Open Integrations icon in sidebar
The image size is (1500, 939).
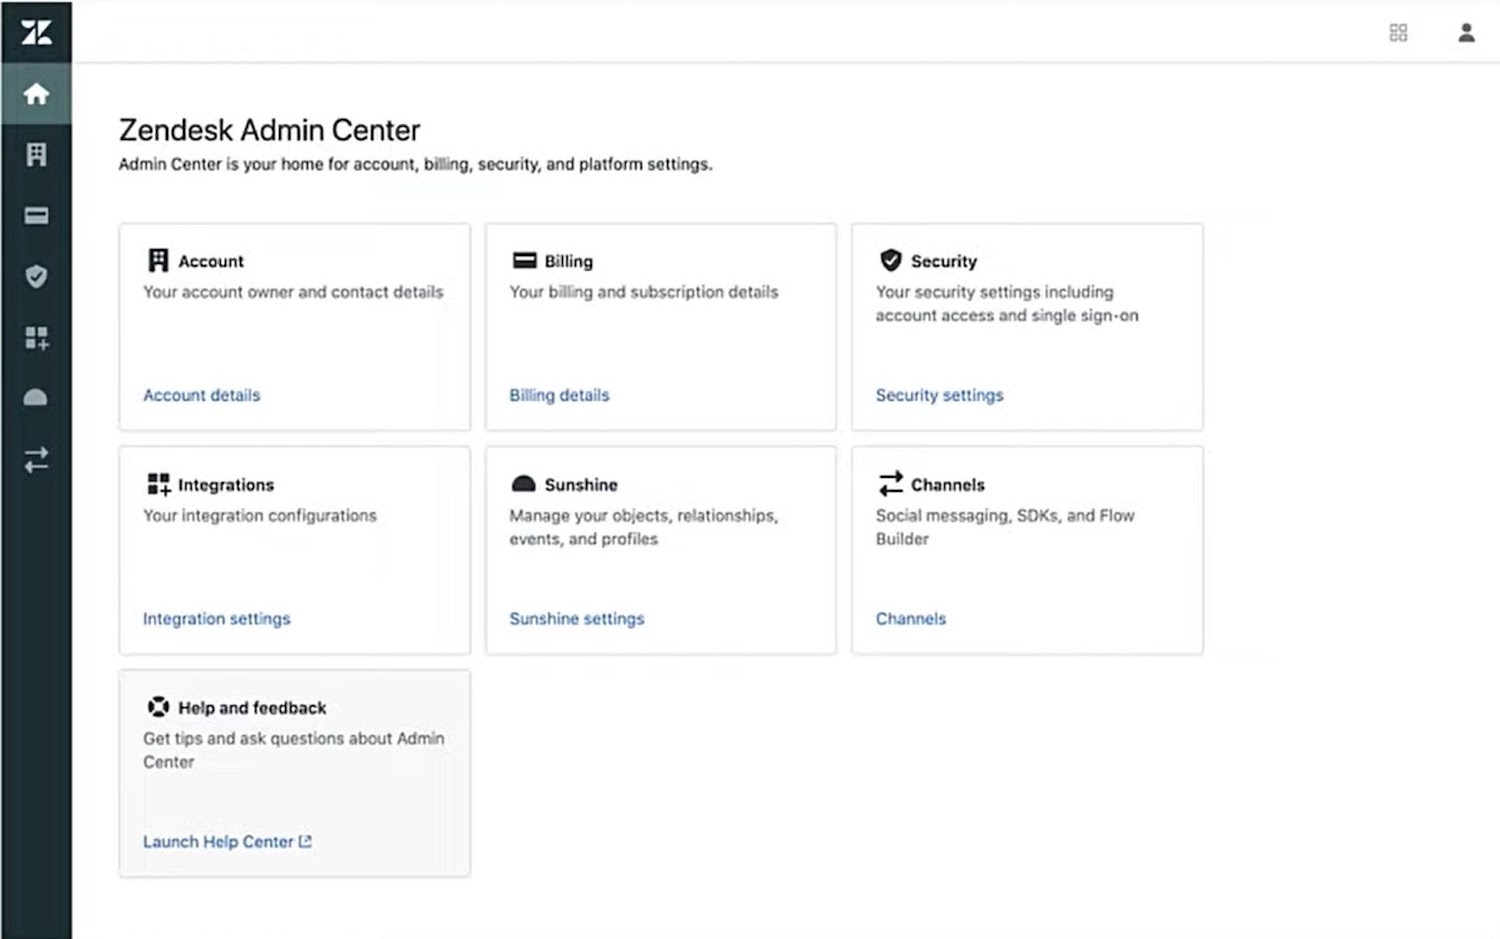coord(36,338)
